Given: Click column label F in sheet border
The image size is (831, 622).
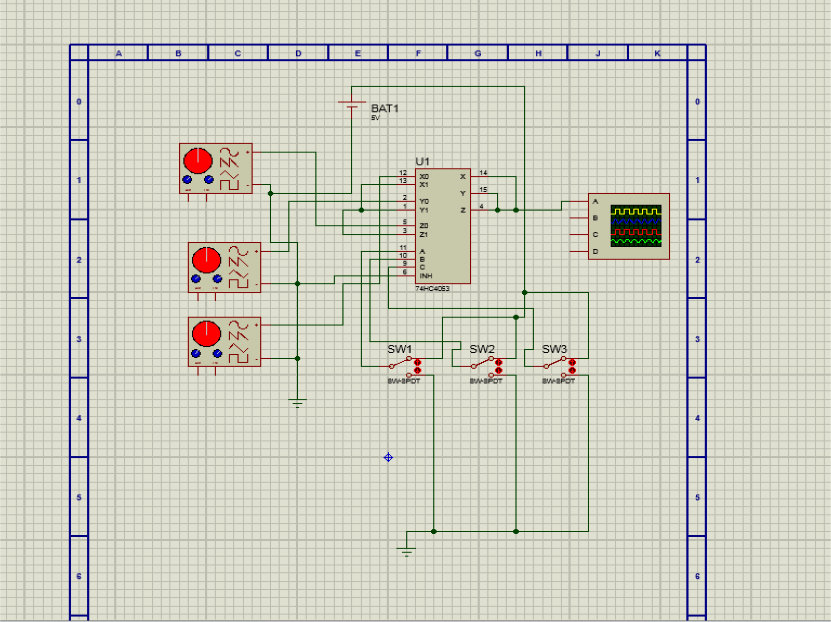Looking at the screenshot, I should (x=418, y=53).
